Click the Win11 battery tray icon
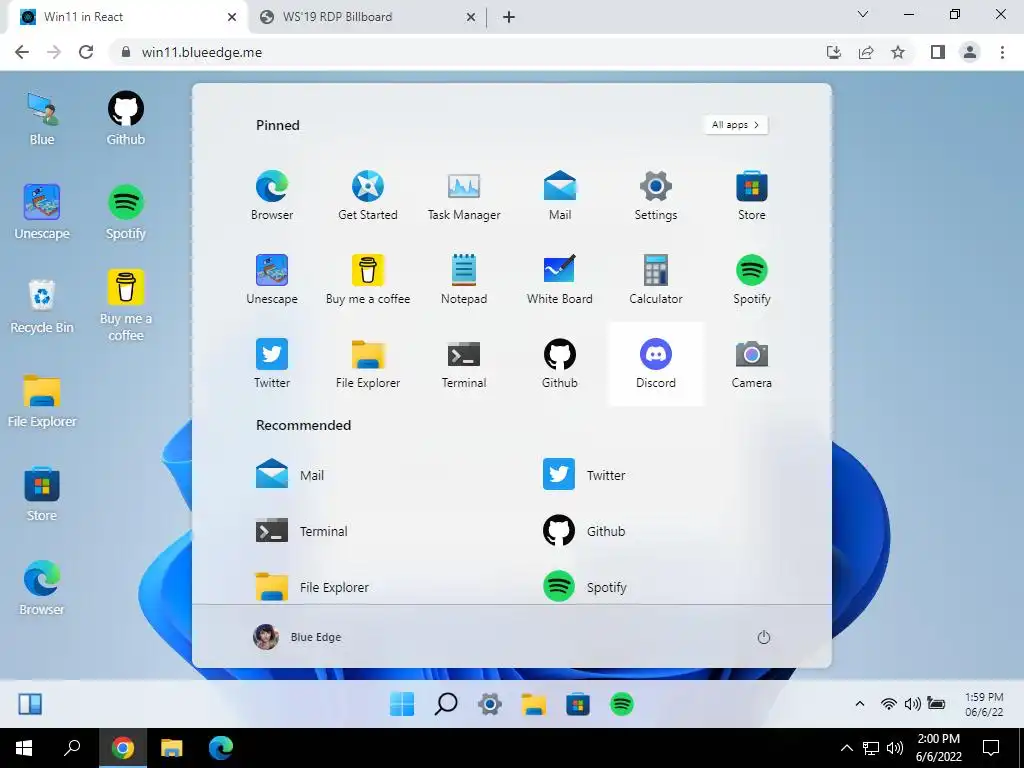Viewport: 1024px width, 768px height. [x=936, y=704]
